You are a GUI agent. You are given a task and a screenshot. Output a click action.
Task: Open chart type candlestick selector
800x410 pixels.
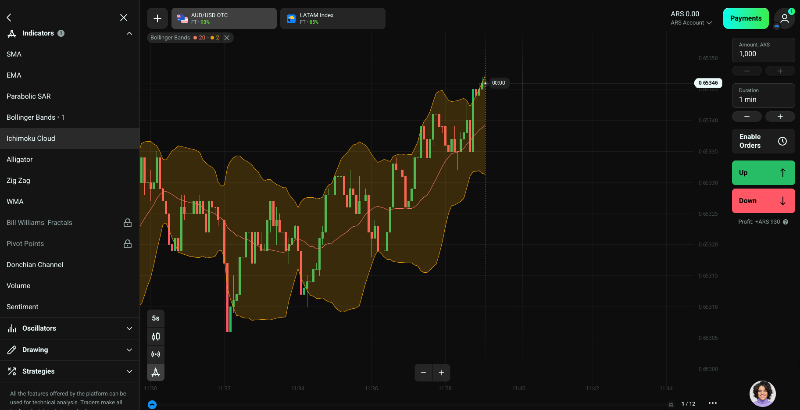coord(156,337)
